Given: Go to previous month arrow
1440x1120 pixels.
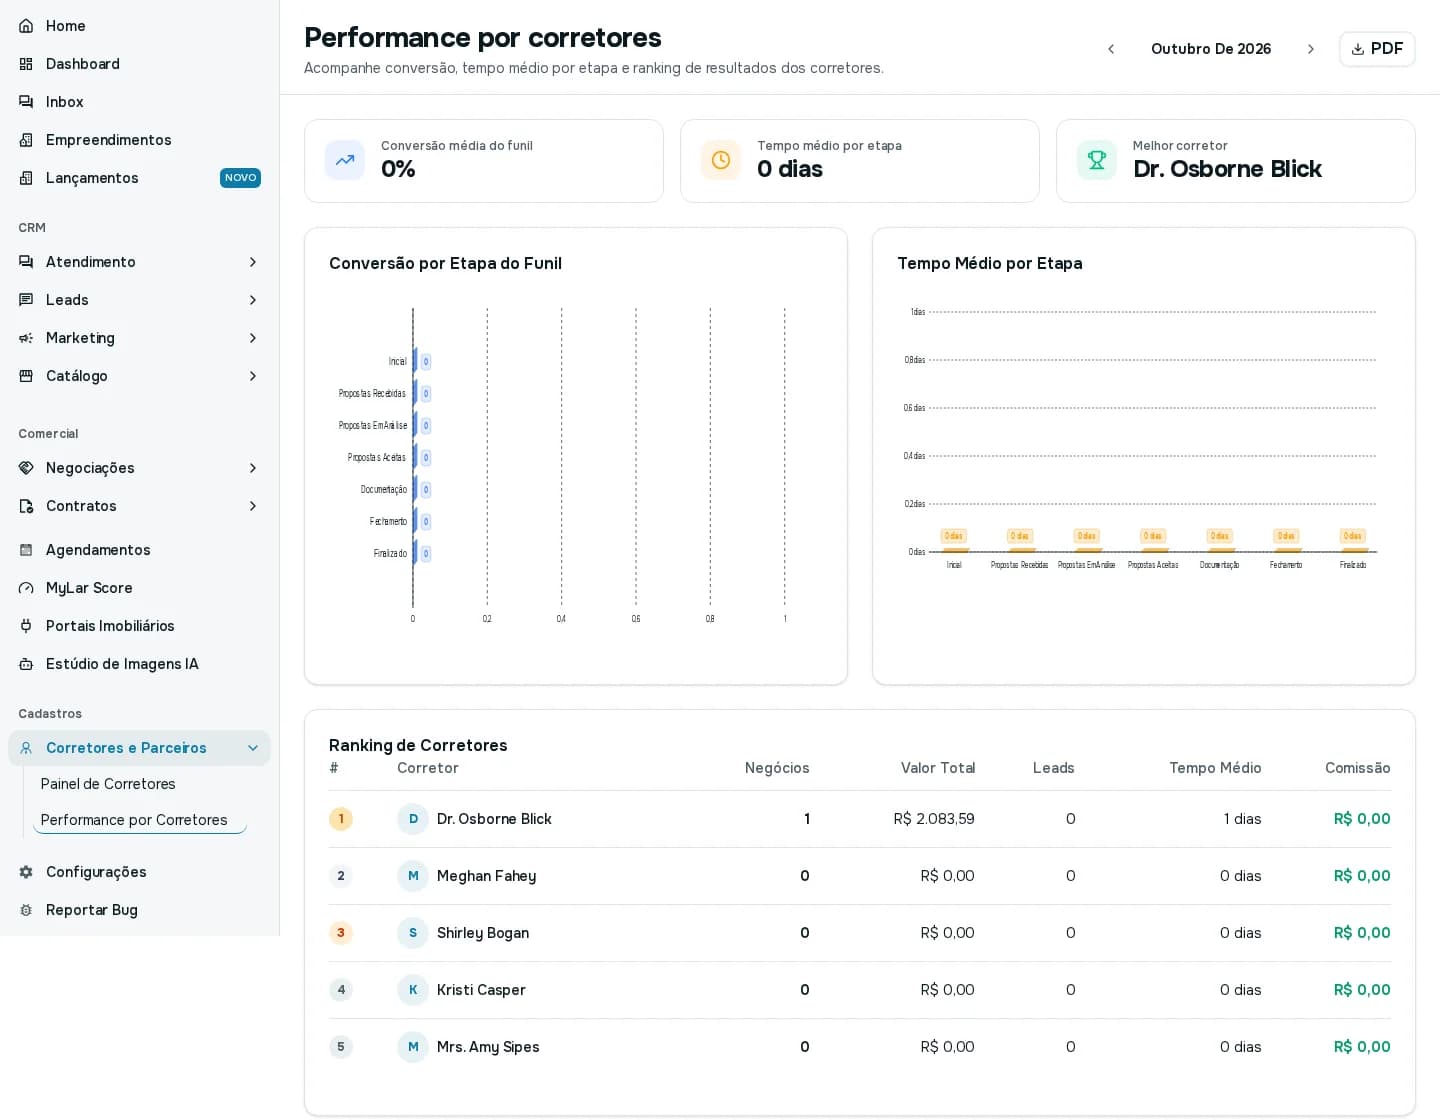Looking at the screenshot, I should pos(1111,49).
